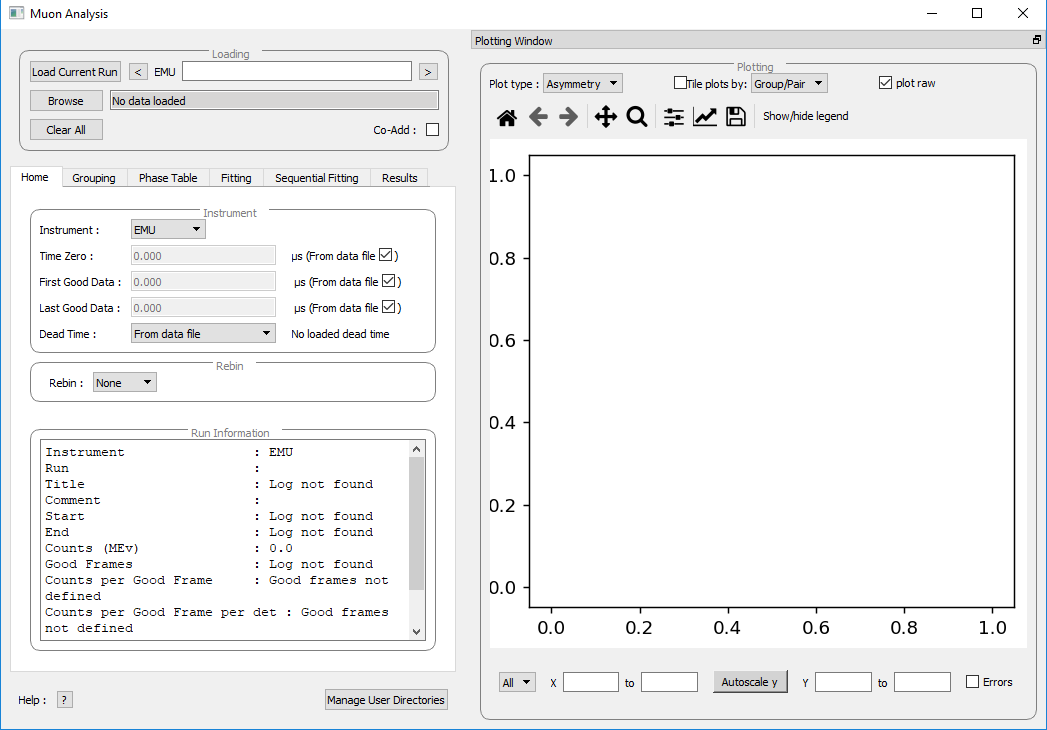This screenshot has height=730, width=1047.
Task: Open the edit curves chart icon
Action: coord(705,117)
